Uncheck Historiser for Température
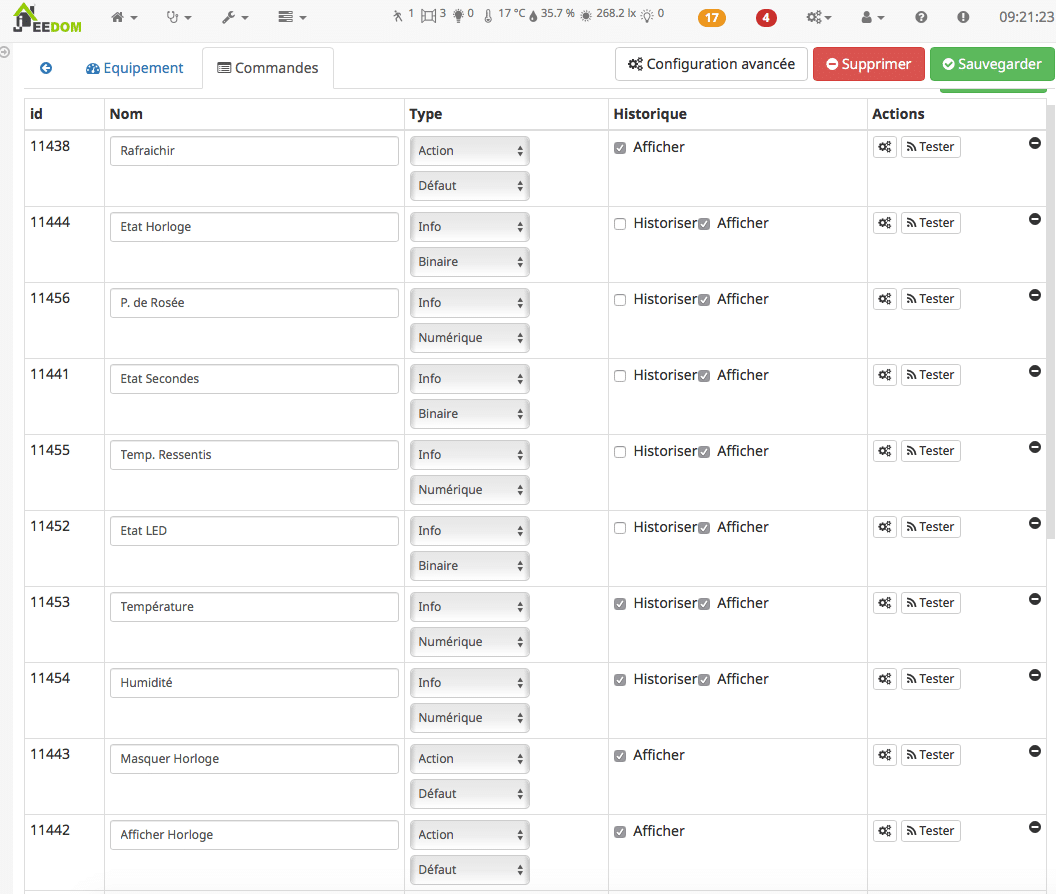Viewport: 1056px width, 894px height. pos(620,604)
